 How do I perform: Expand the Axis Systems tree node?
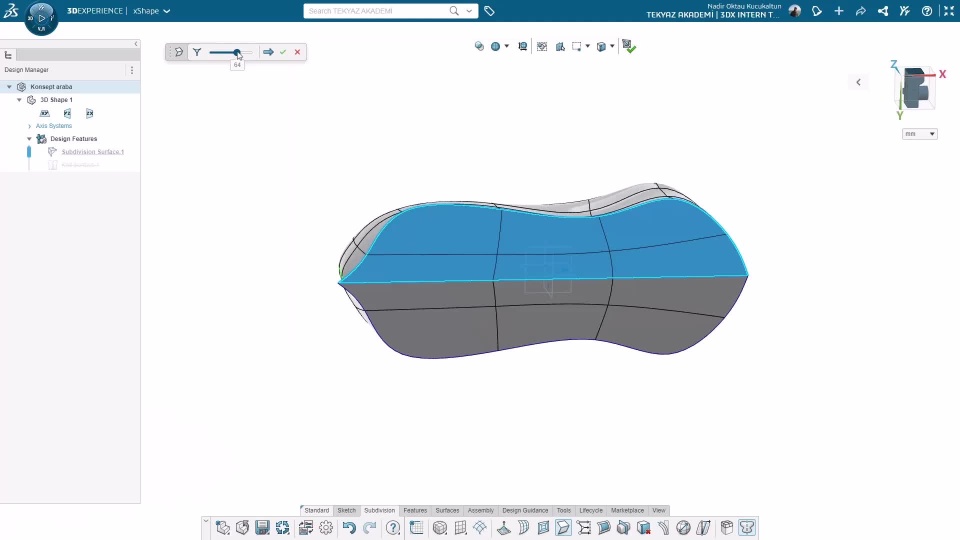(x=29, y=126)
